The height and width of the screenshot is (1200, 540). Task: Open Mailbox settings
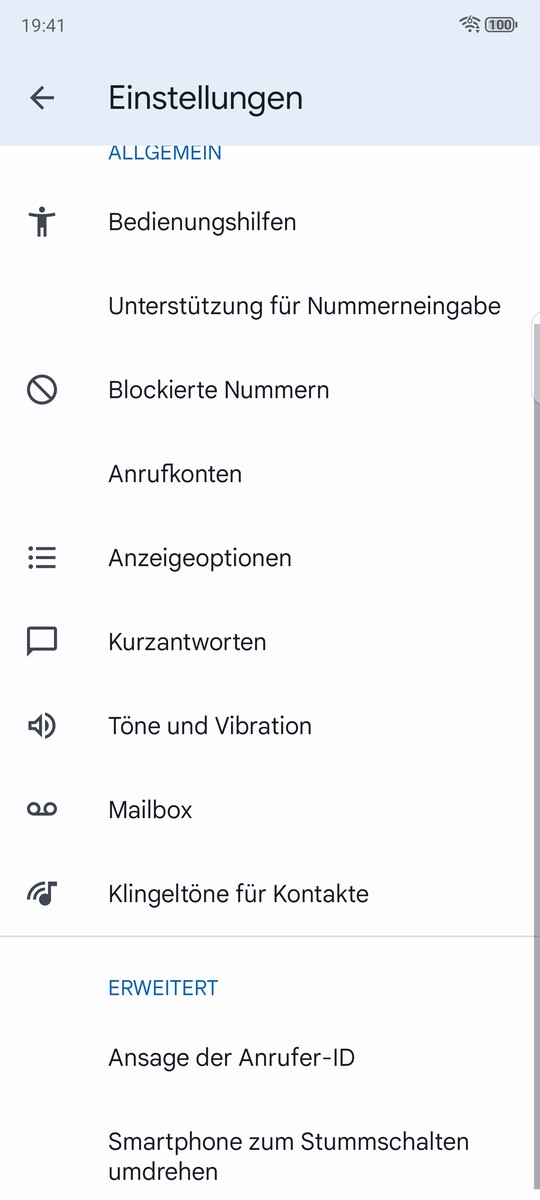coord(270,809)
